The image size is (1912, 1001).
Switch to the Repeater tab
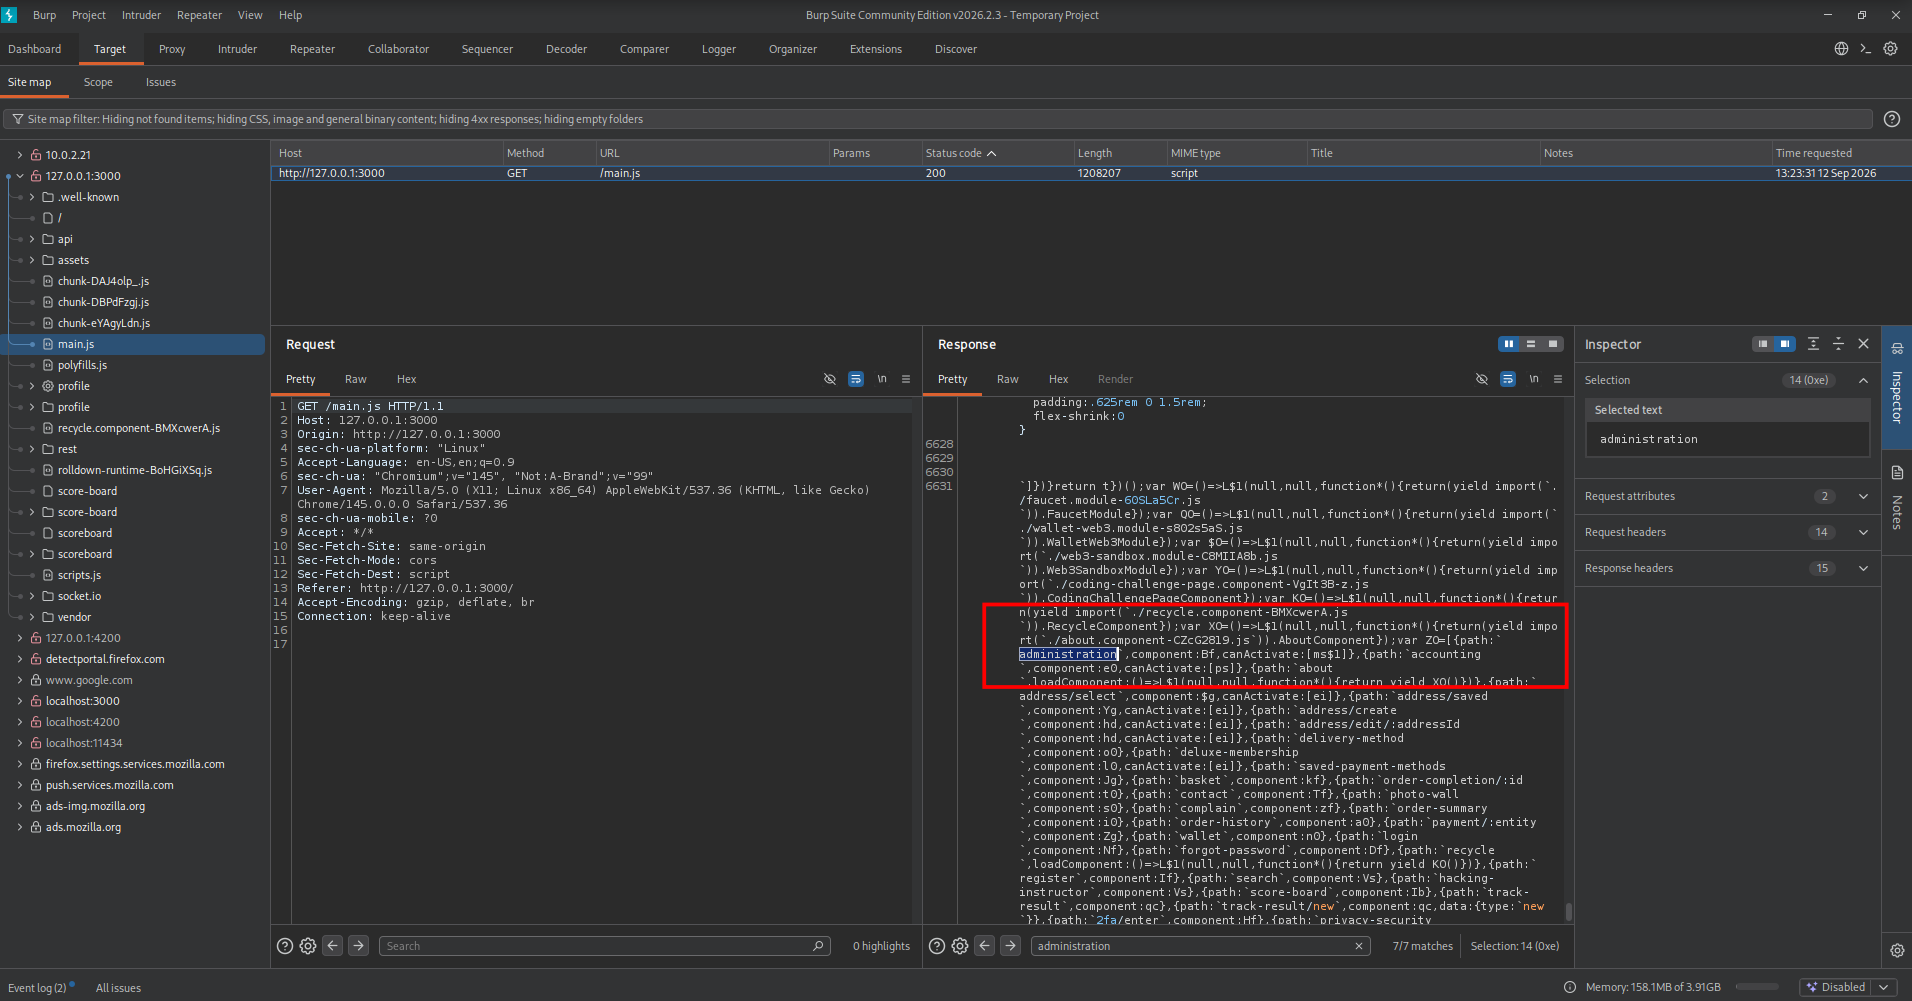pyautogui.click(x=312, y=49)
